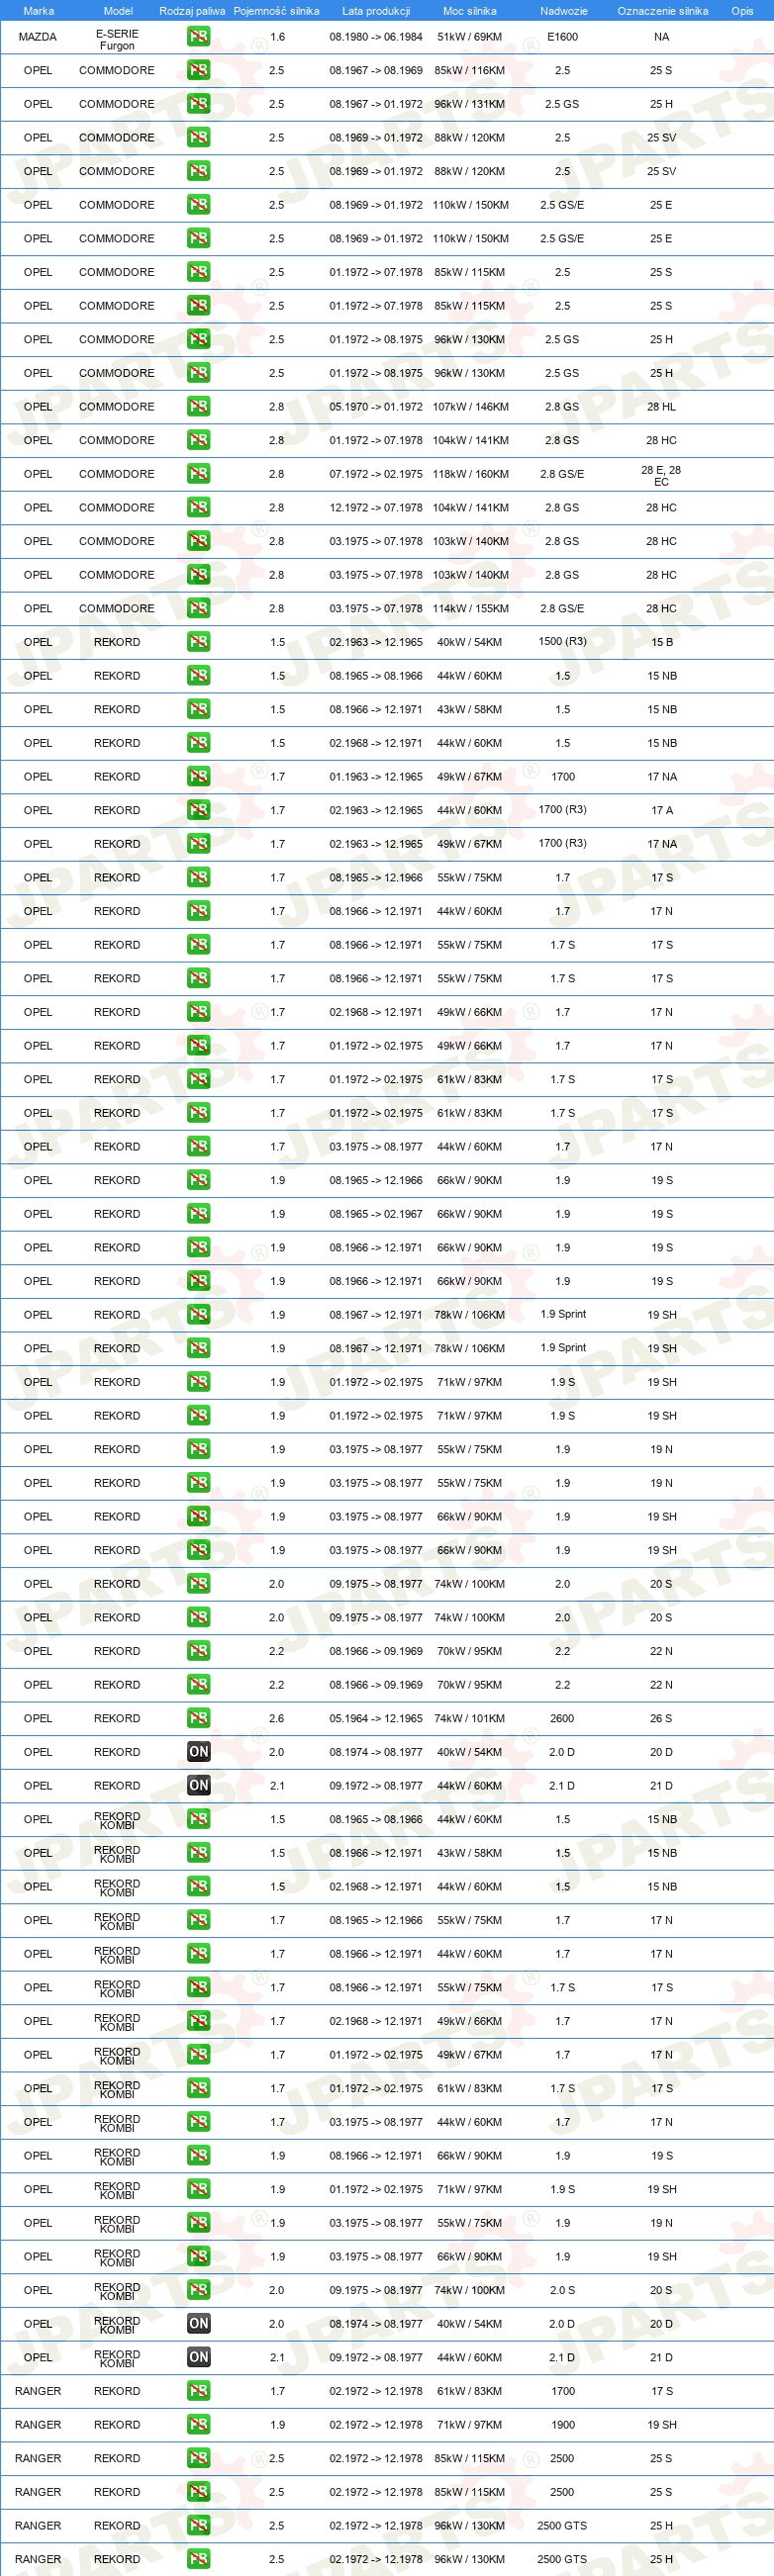Click the Rodzaj paliwa column header
774x2576 pixels.
(192, 11)
